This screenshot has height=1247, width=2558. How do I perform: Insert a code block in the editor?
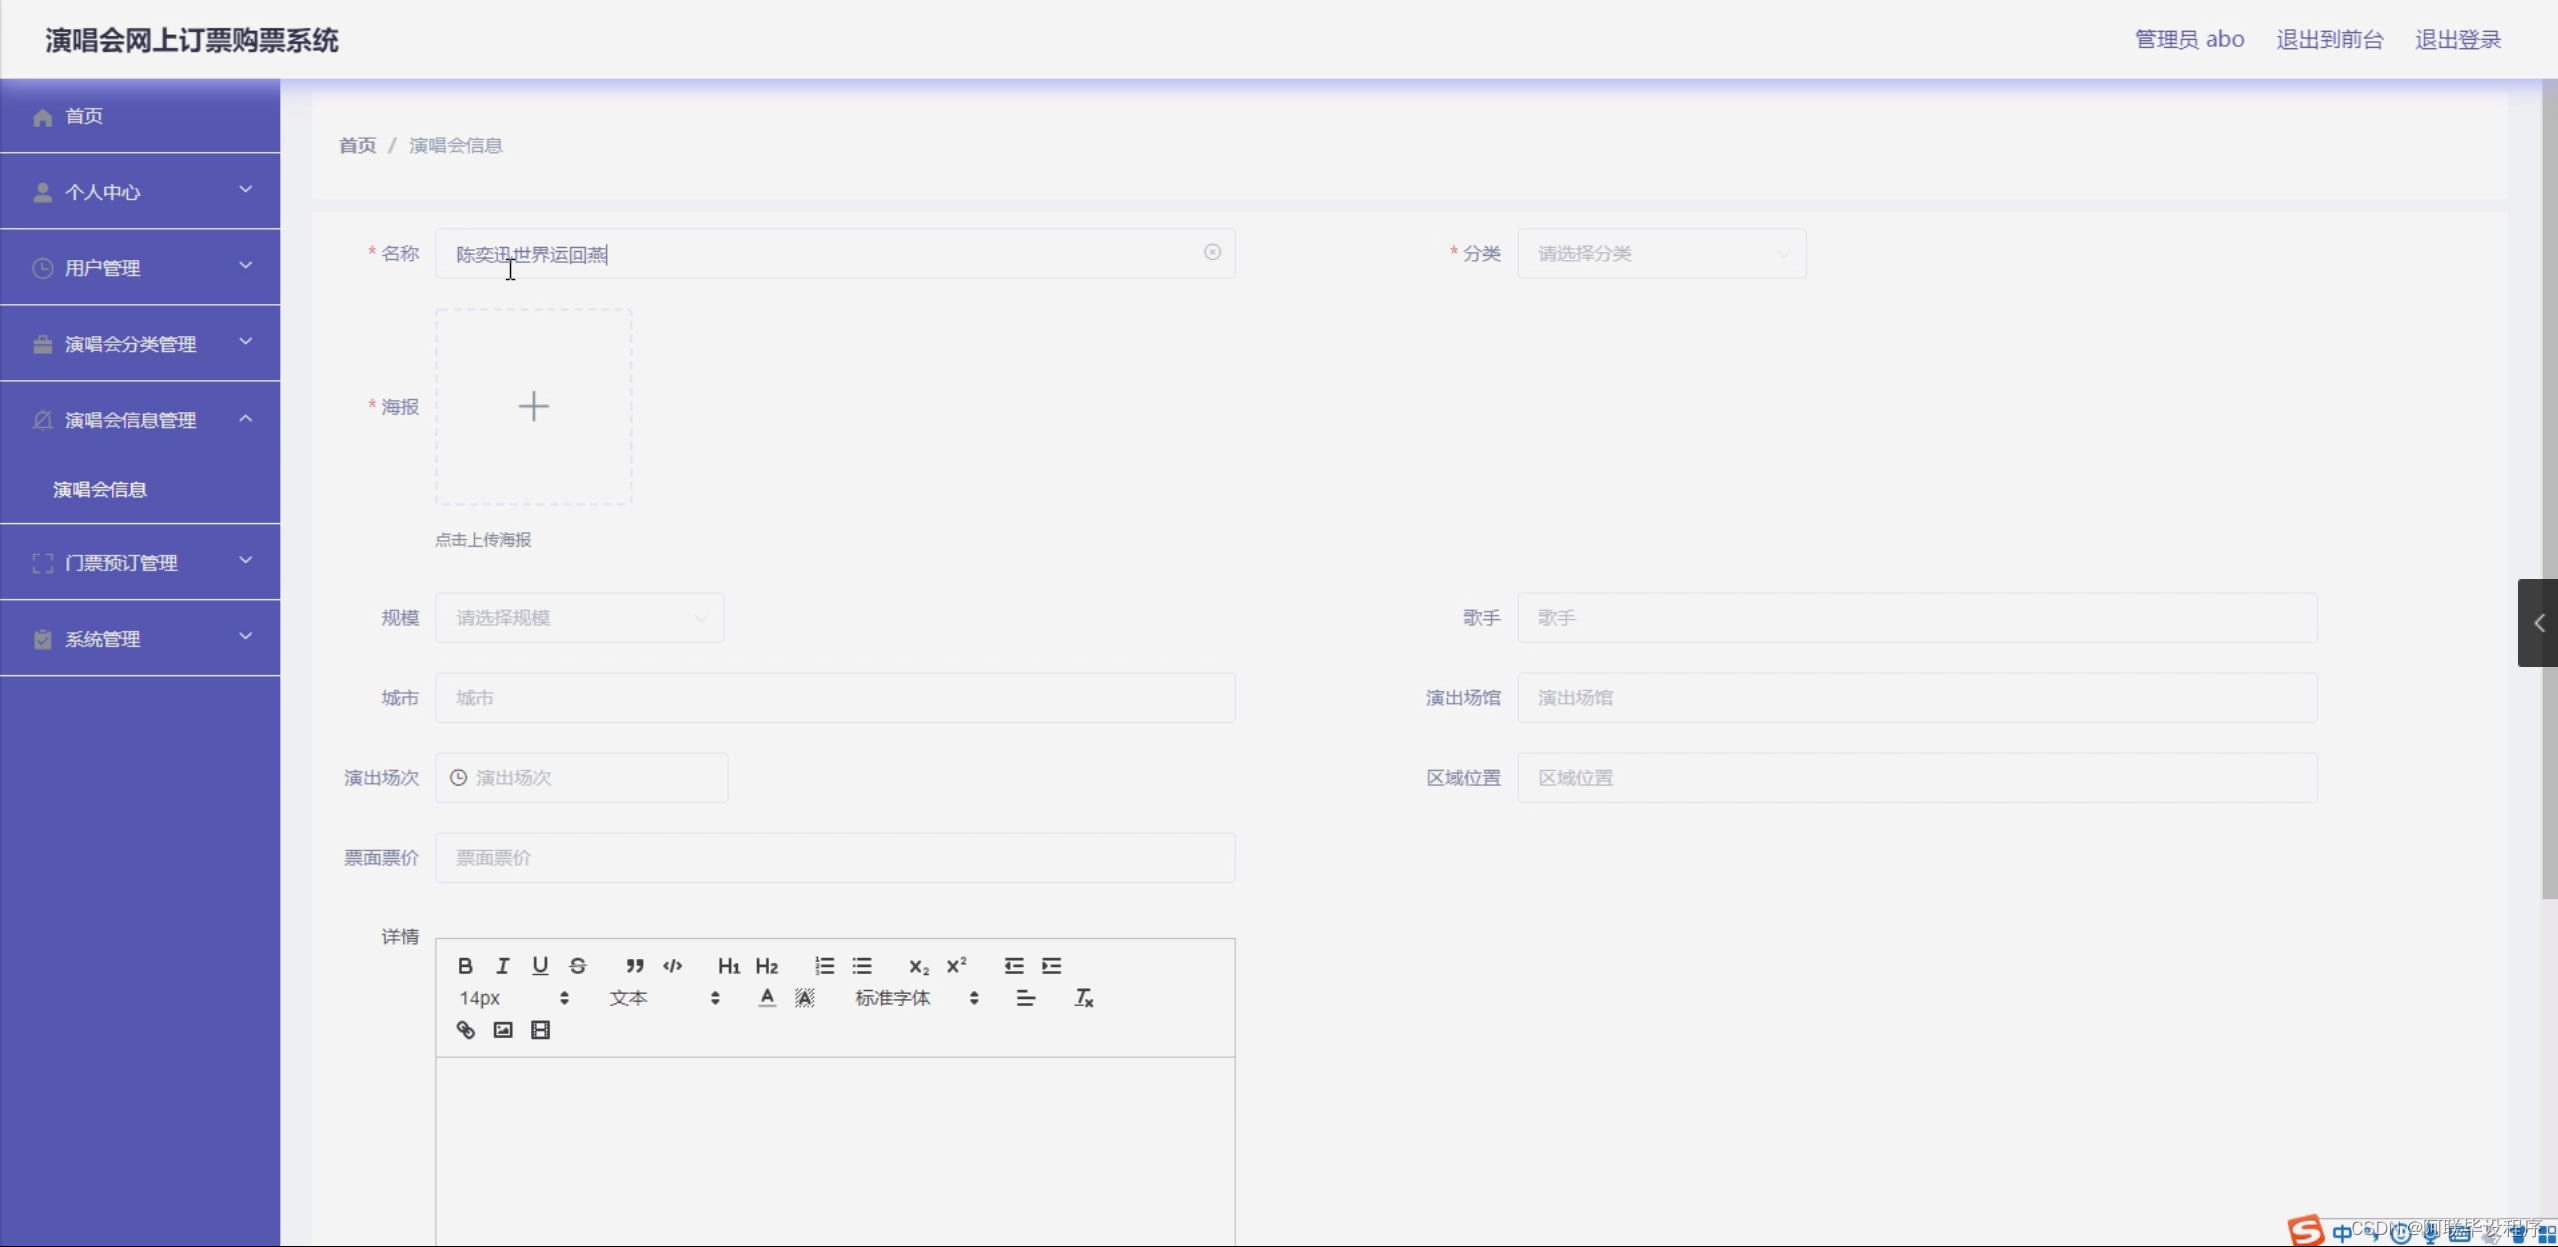[672, 965]
